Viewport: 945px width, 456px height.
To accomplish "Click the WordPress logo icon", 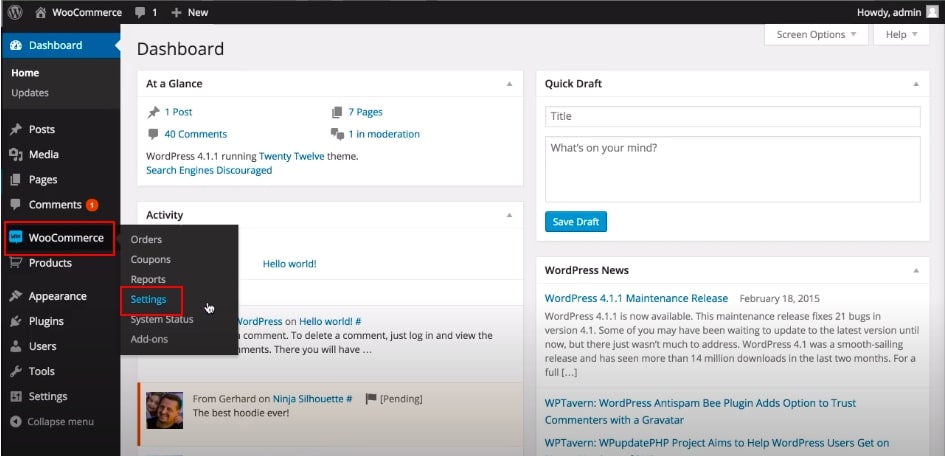I will pos(15,12).
